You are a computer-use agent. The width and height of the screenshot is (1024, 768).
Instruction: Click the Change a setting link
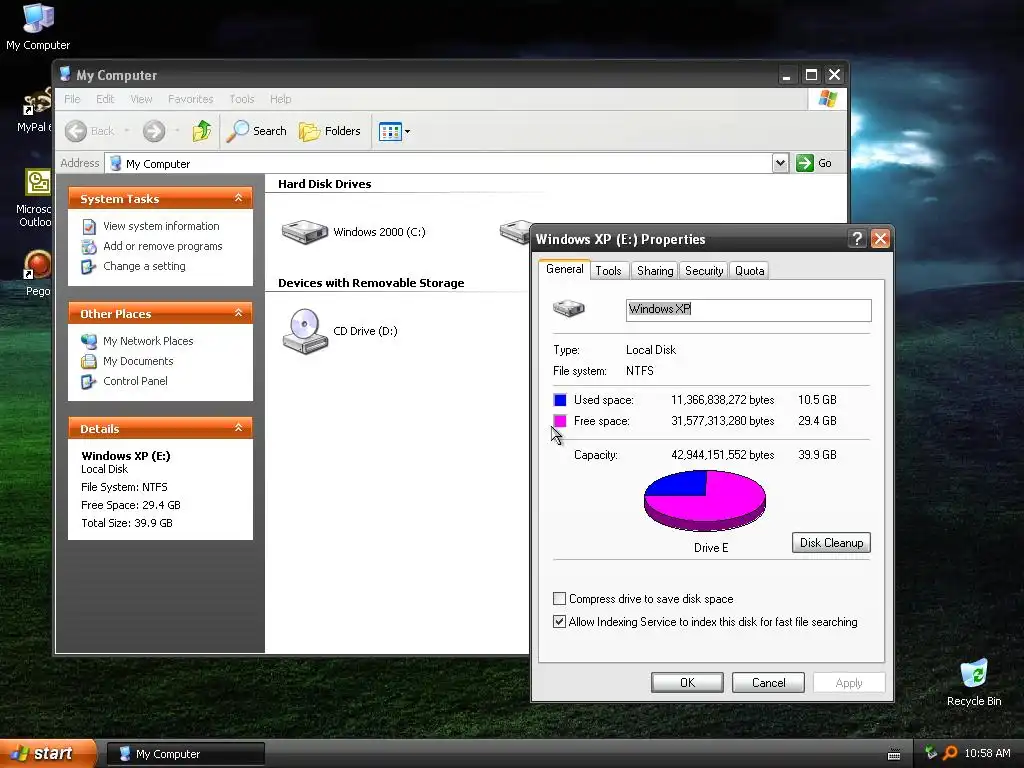coord(144,266)
